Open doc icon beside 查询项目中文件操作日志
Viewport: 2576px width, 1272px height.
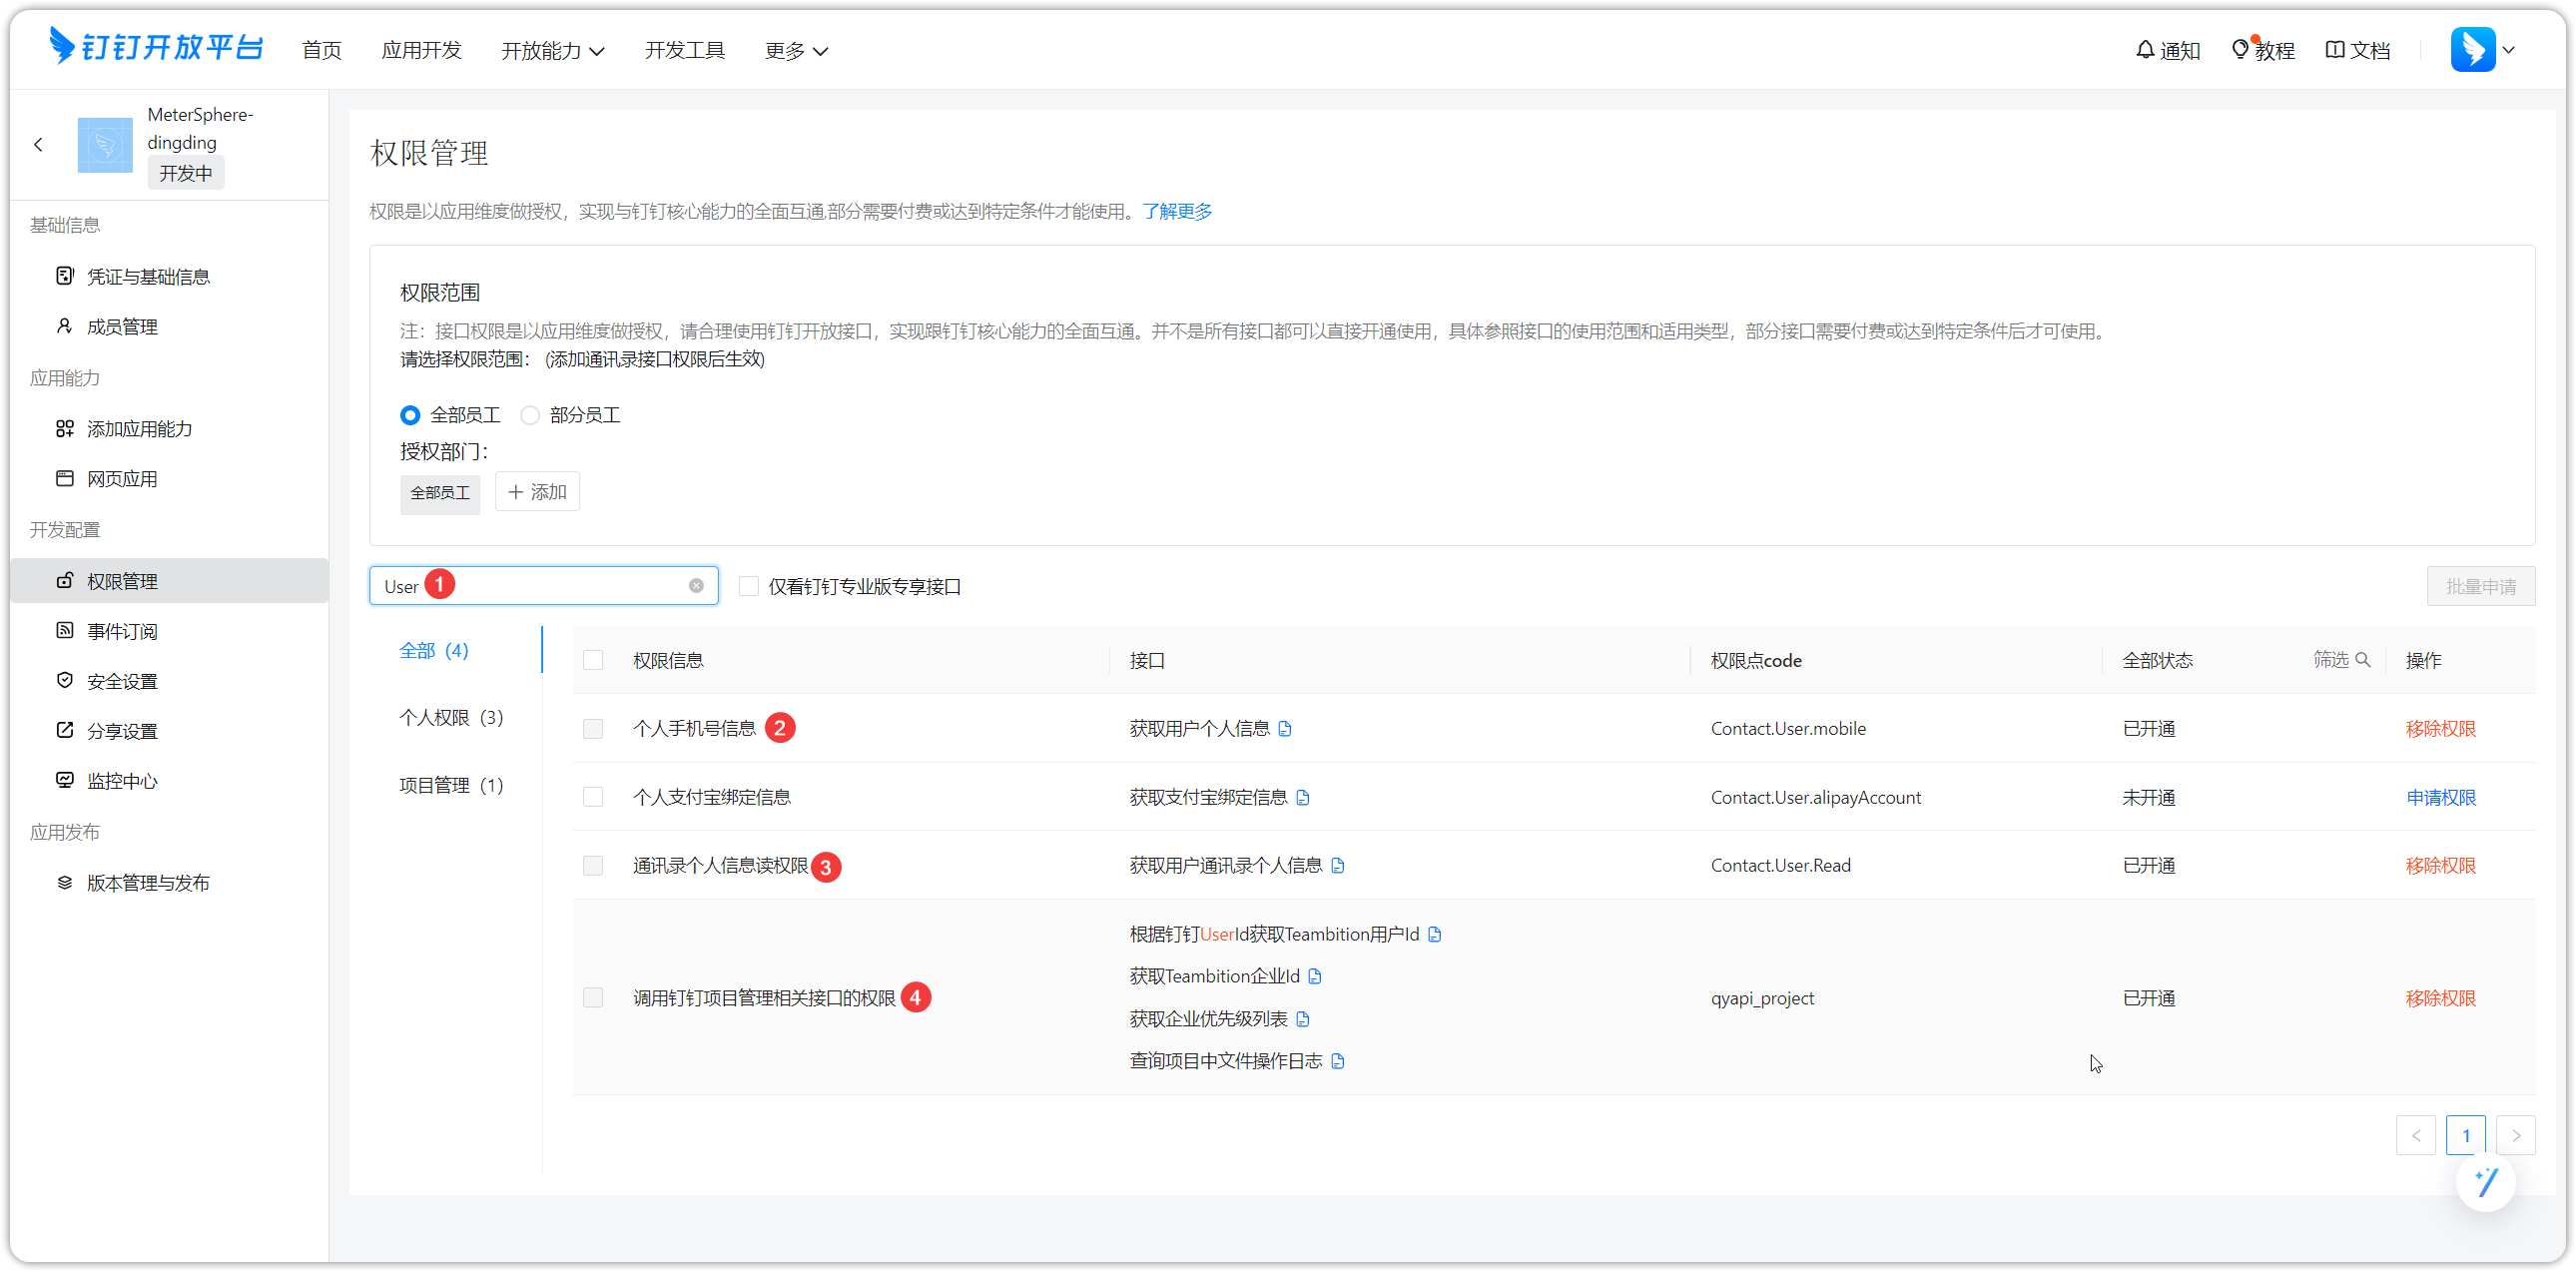pos(1338,1061)
